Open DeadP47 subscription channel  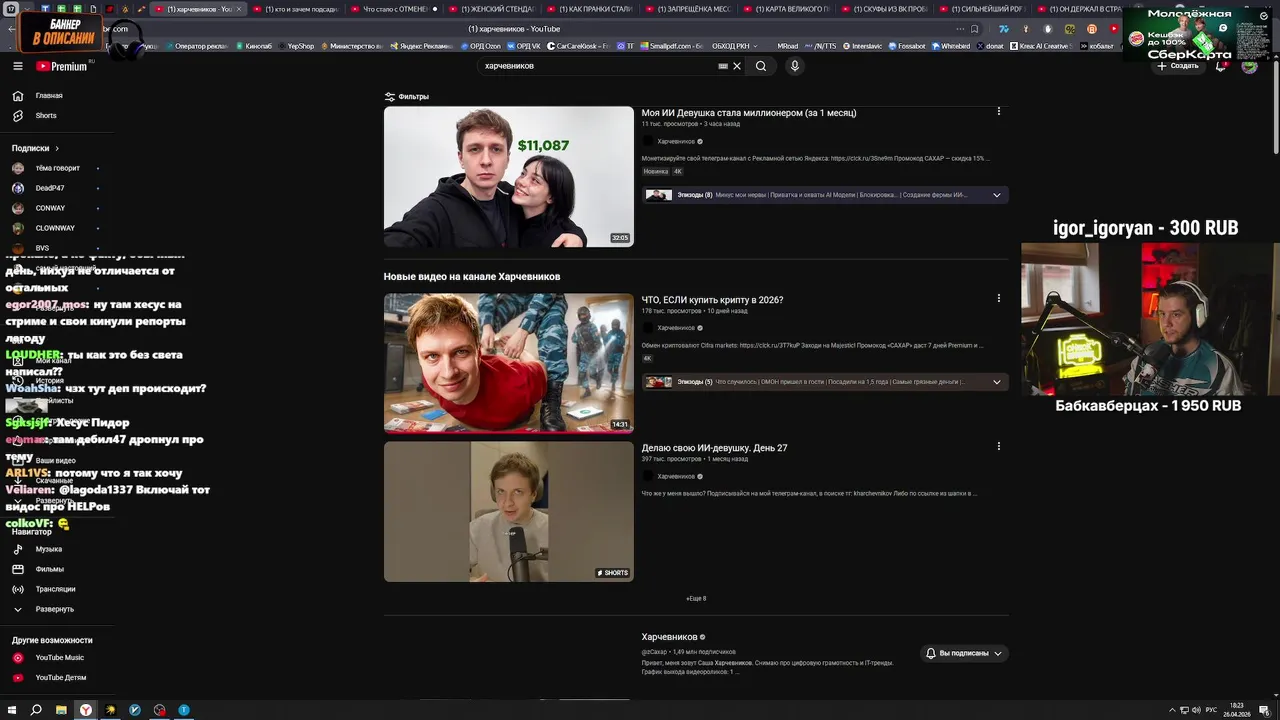click(x=50, y=188)
